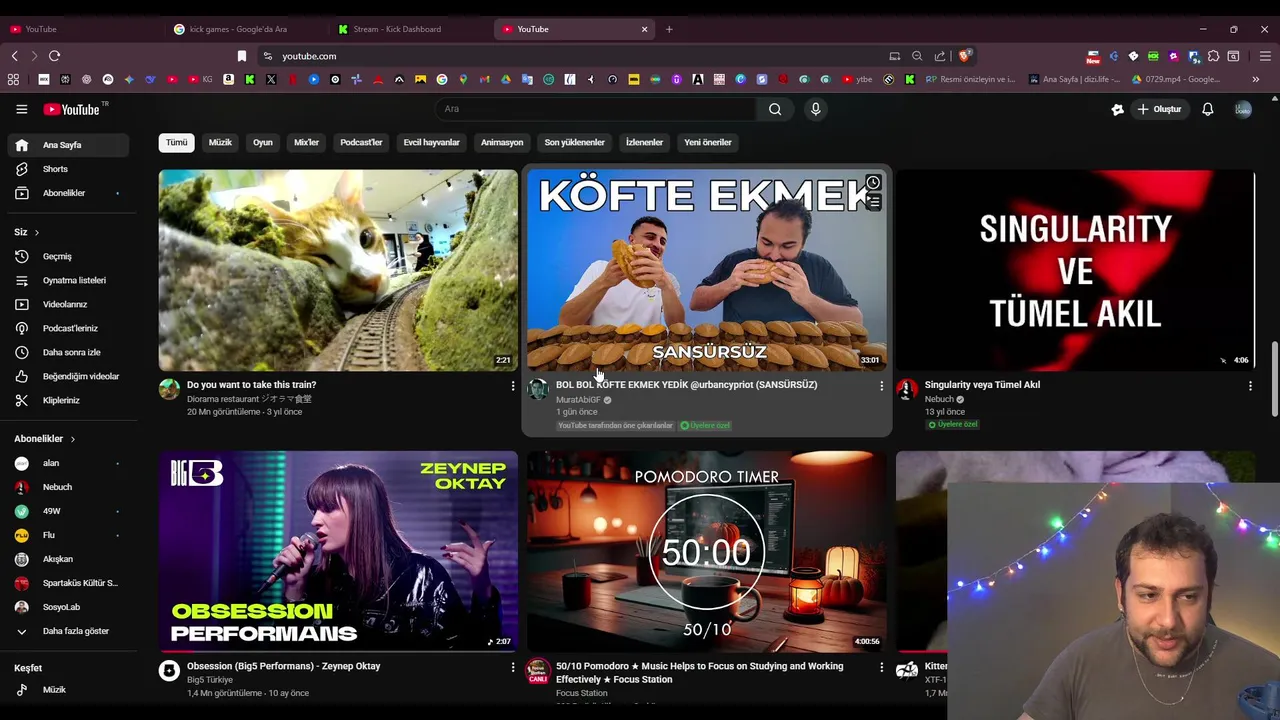Click the Oluştur create button
1280x720 pixels.
pyautogui.click(x=1159, y=109)
